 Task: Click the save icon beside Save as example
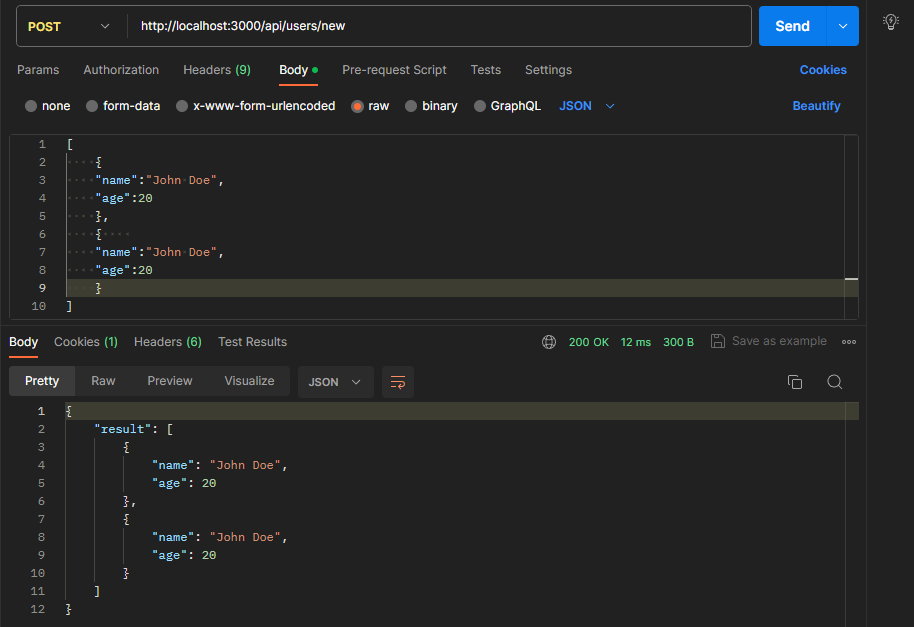coord(718,341)
